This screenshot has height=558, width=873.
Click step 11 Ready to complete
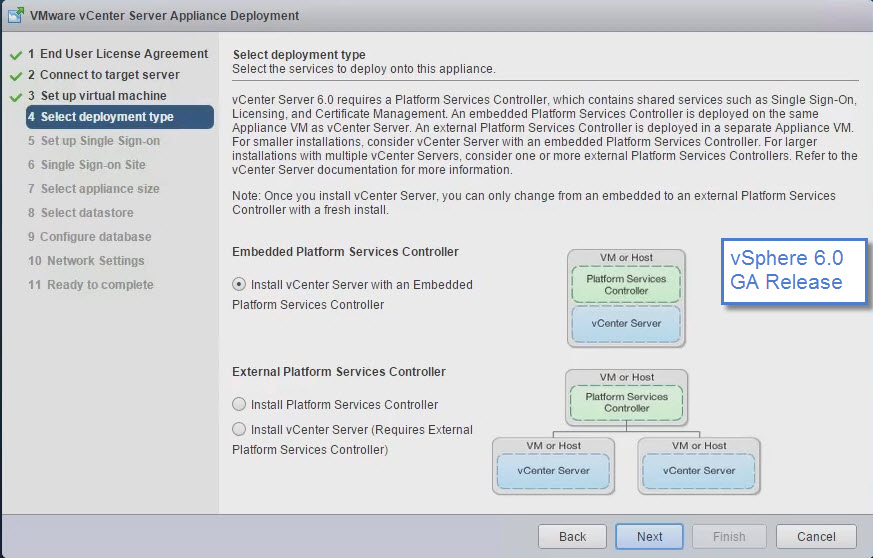tap(97, 285)
